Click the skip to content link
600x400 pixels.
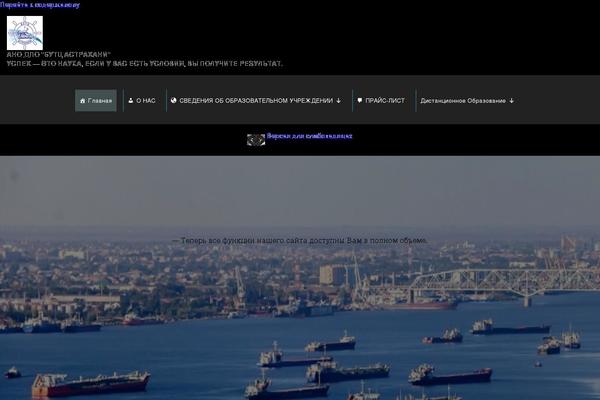(x=40, y=5)
